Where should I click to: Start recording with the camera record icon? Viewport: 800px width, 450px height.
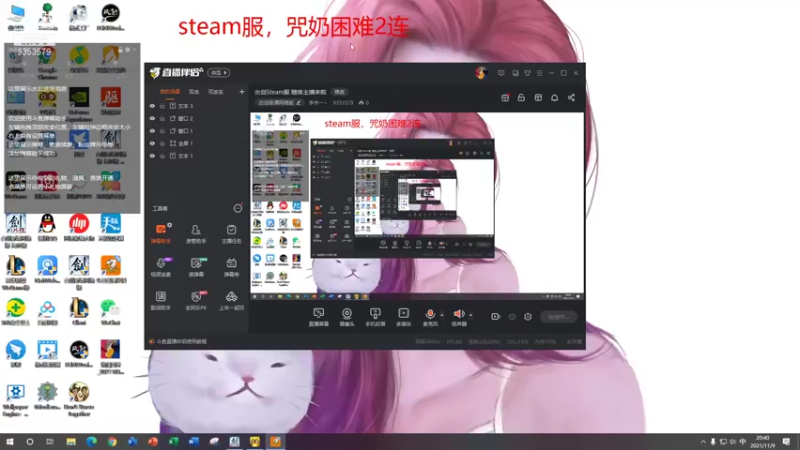point(495,316)
